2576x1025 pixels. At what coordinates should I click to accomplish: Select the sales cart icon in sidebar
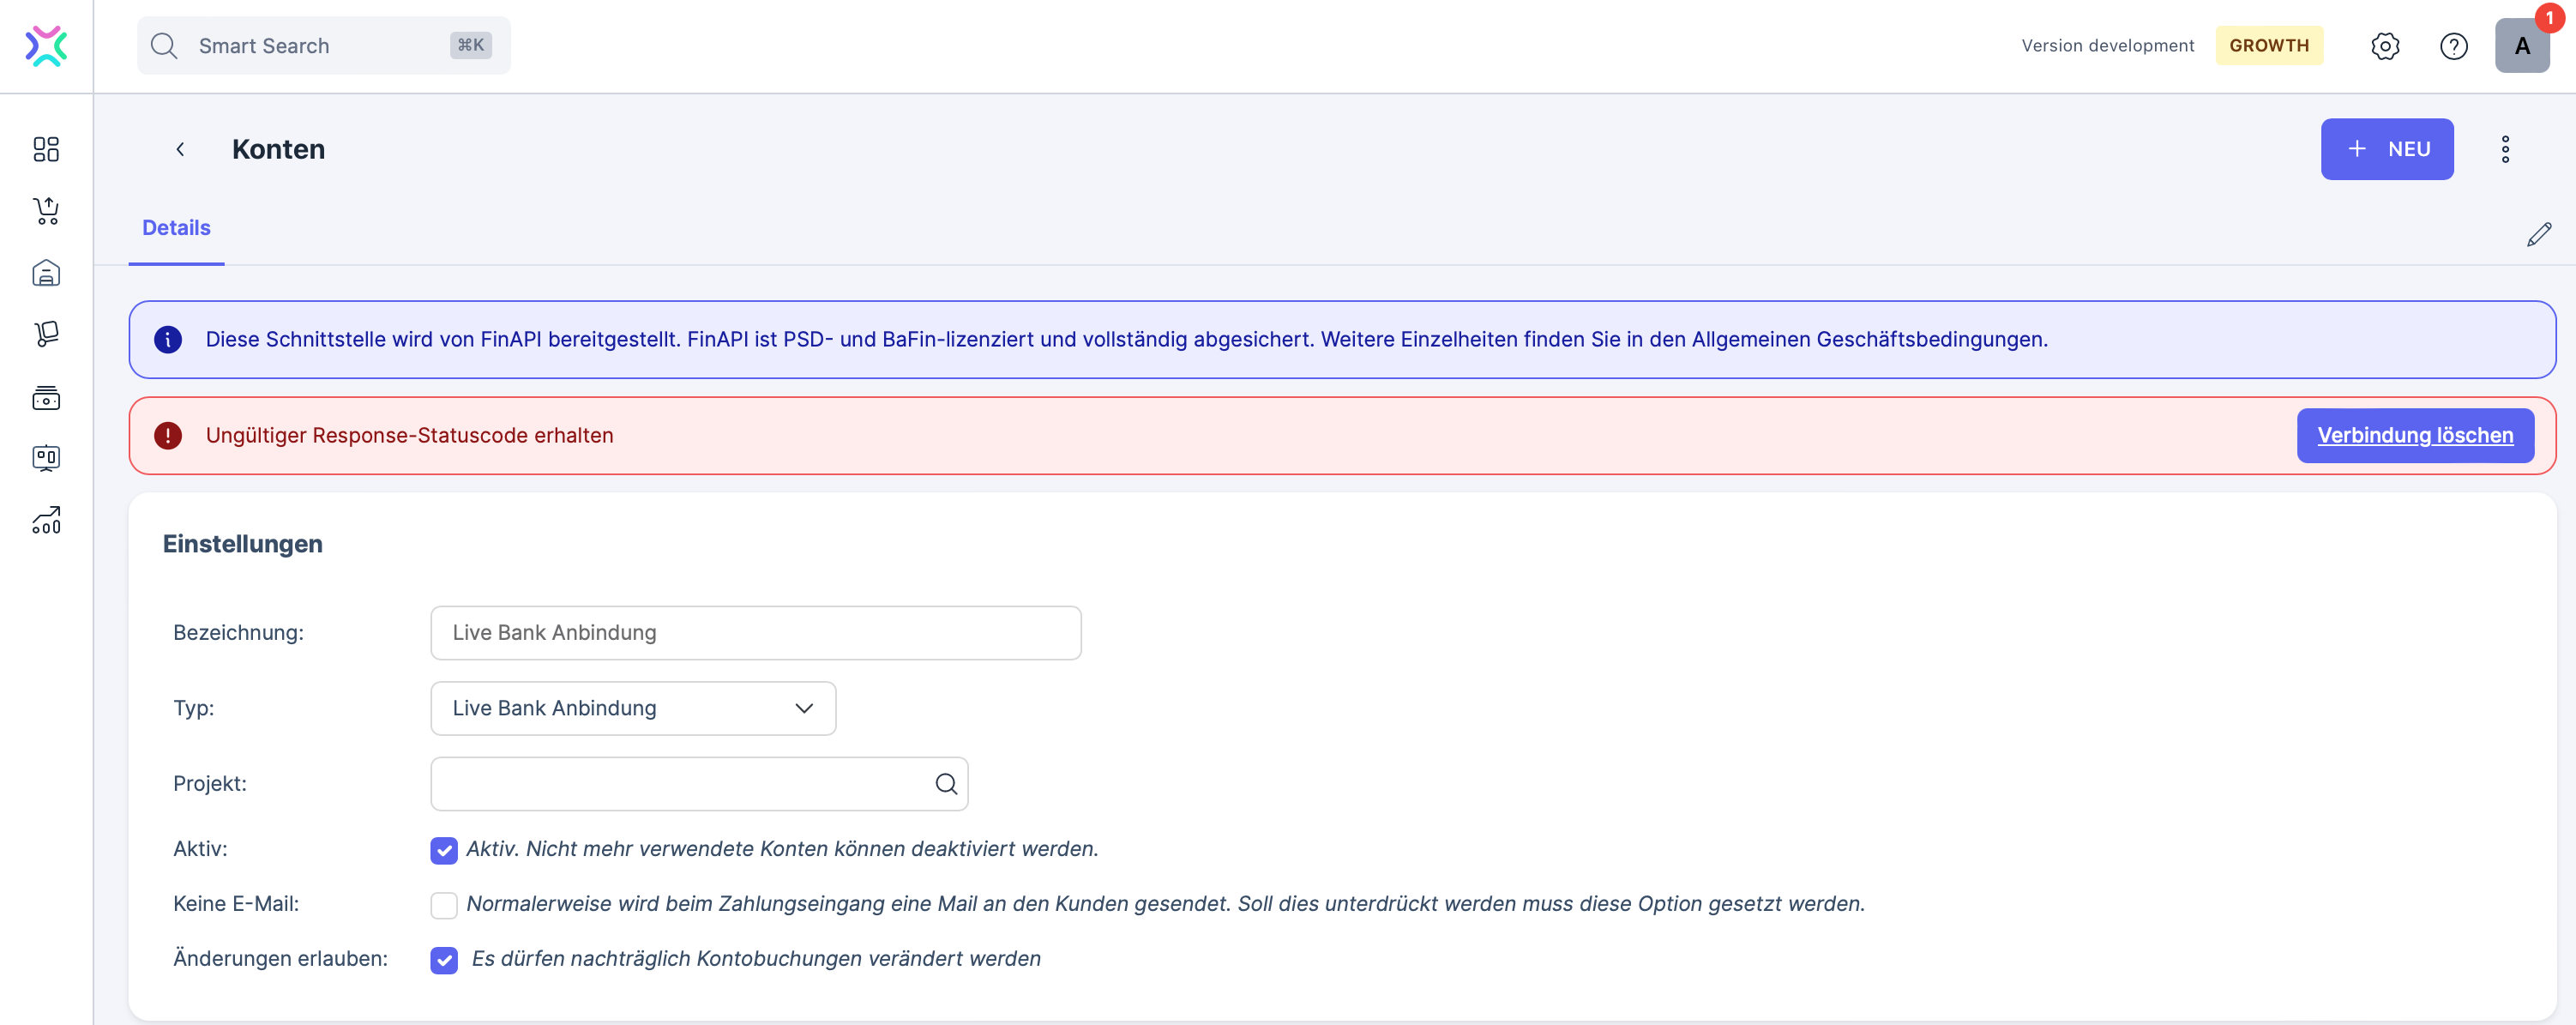click(x=46, y=211)
